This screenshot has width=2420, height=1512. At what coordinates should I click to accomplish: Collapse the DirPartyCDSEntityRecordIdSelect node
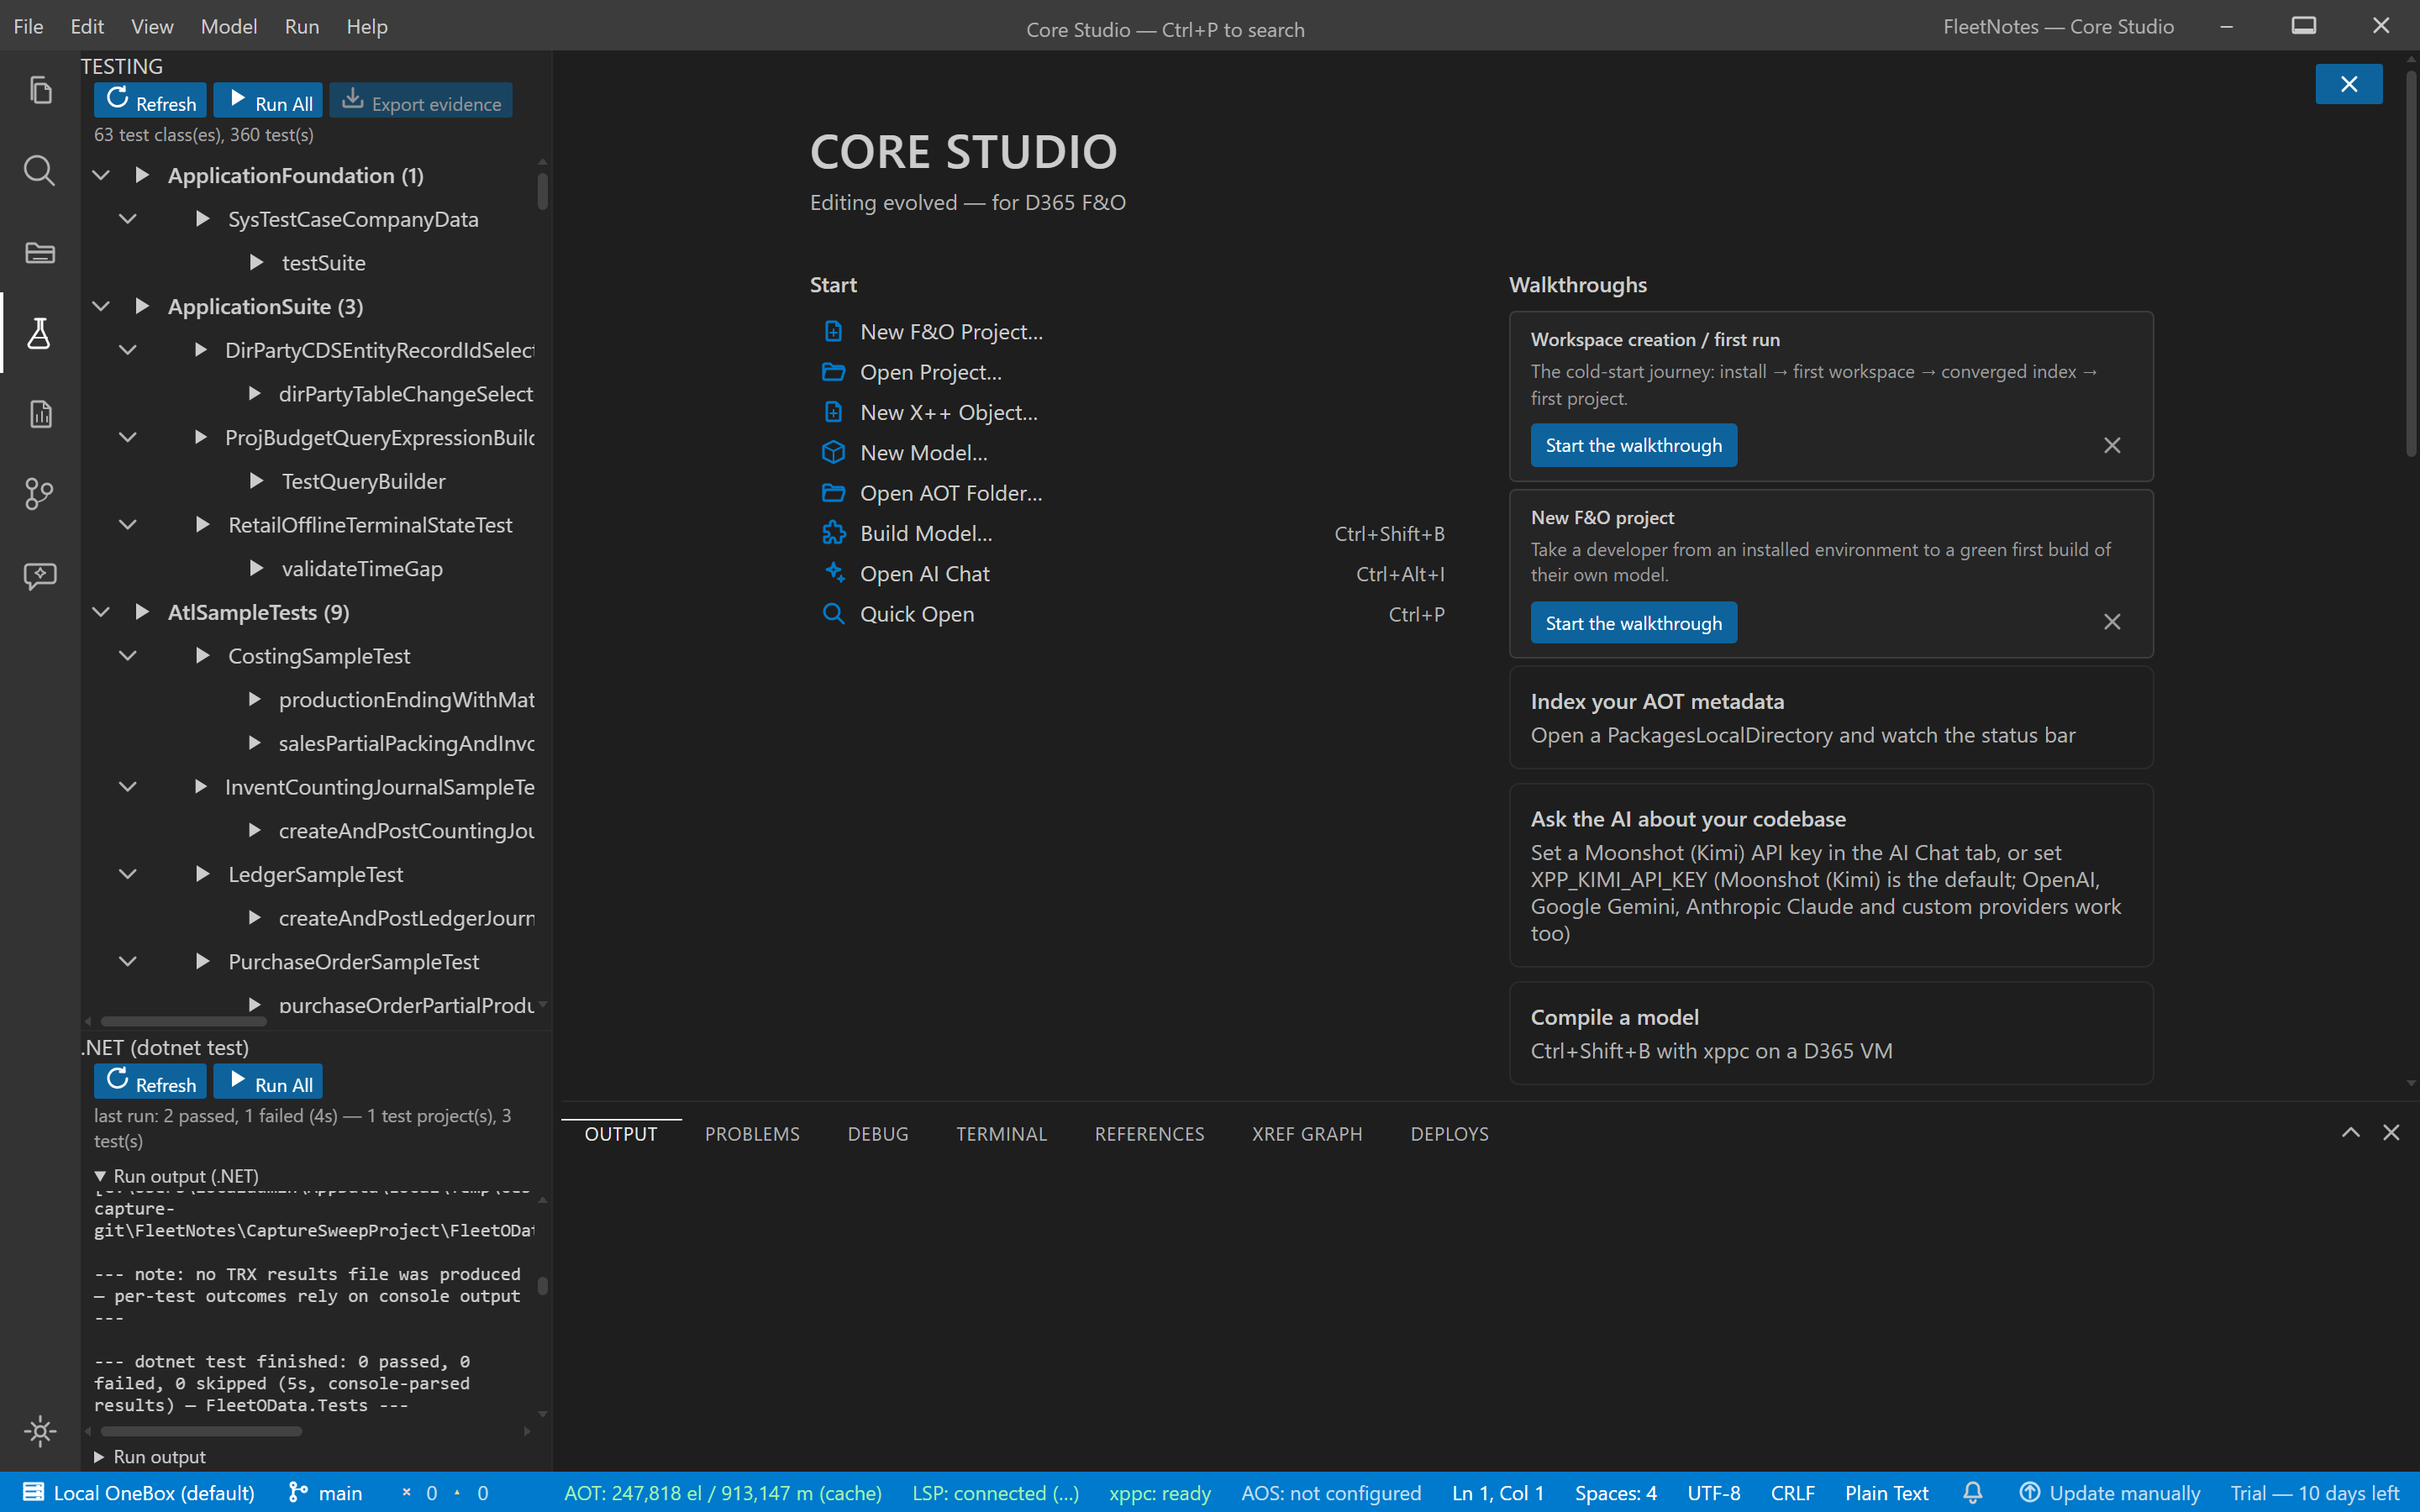click(x=127, y=349)
